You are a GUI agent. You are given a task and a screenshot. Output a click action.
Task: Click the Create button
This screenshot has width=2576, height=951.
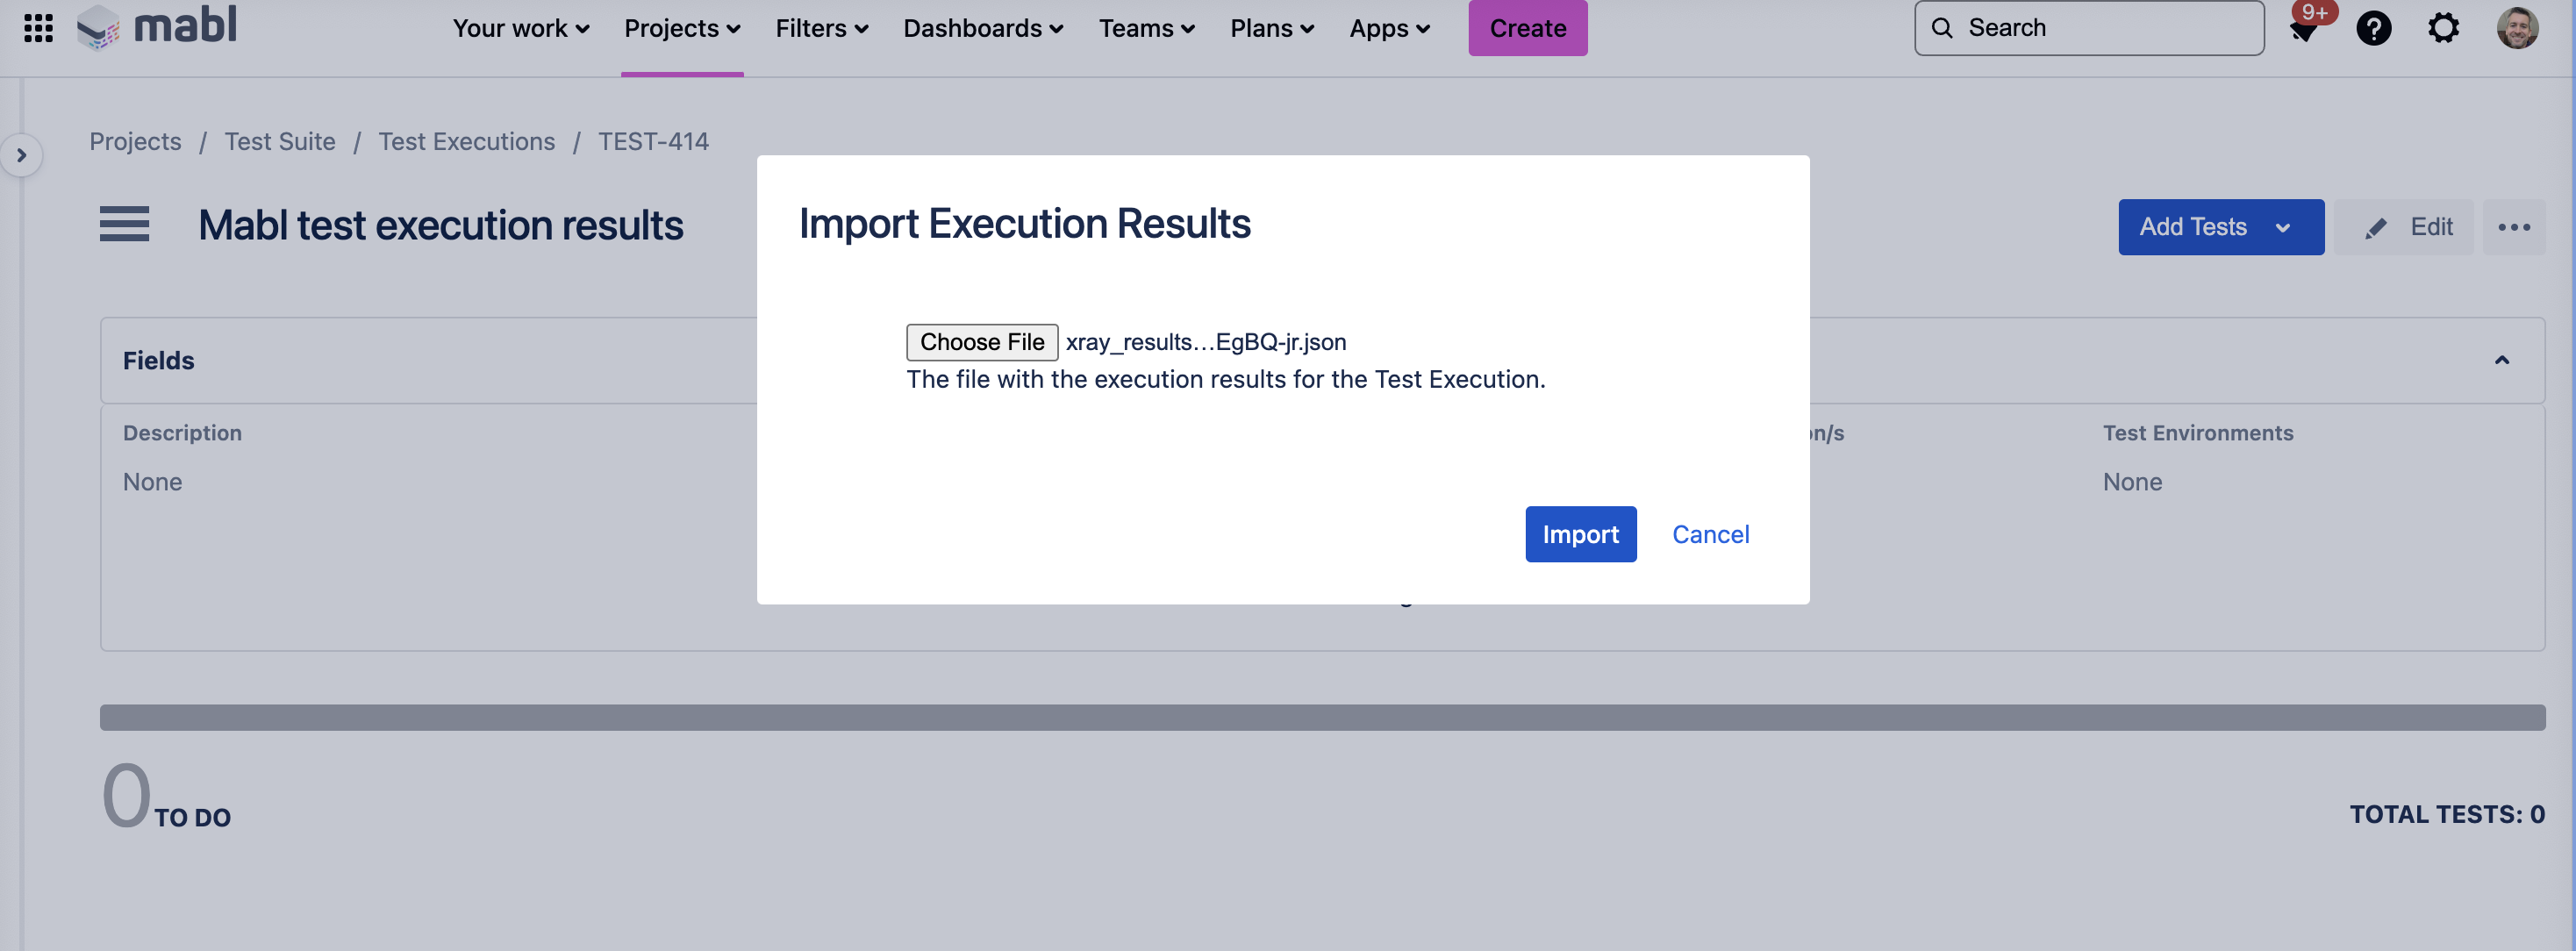click(1527, 28)
